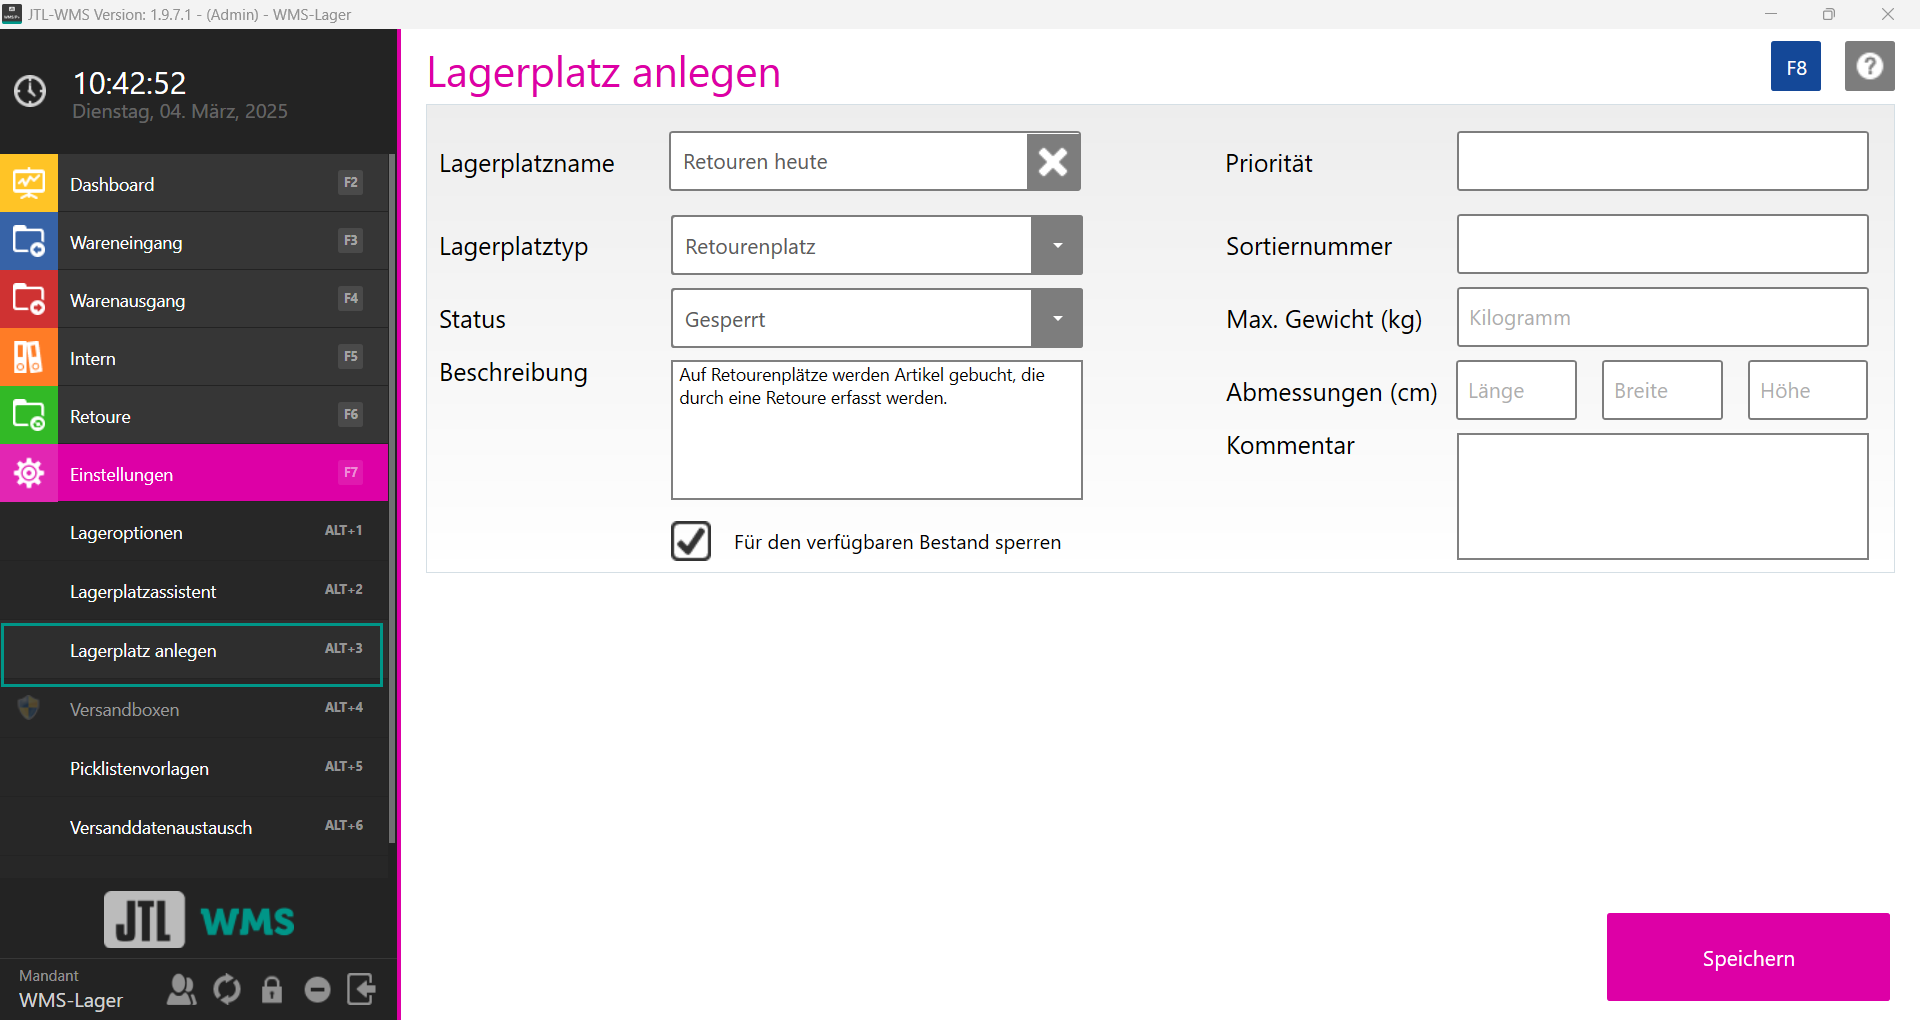1920x1020 pixels.
Task: Click the blue F8 button
Action: click(1795, 67)
